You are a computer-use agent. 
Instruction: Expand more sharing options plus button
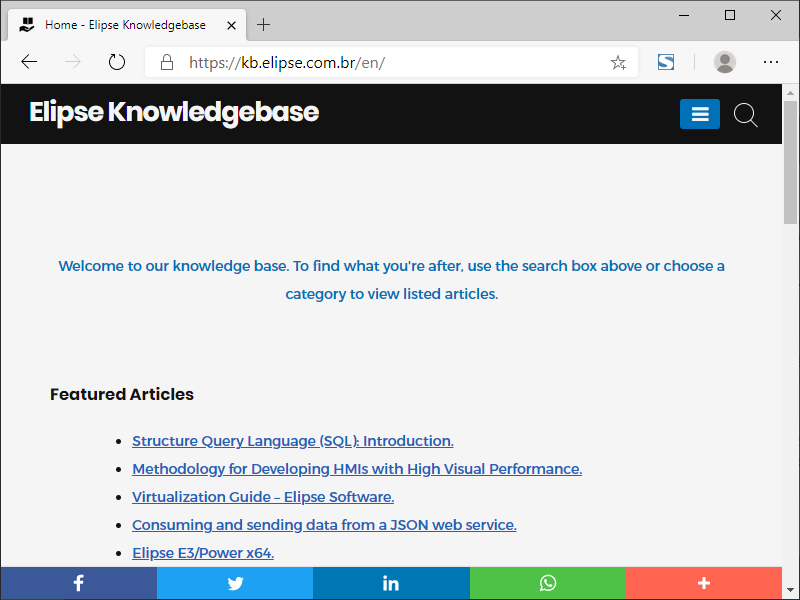point(704,583)
